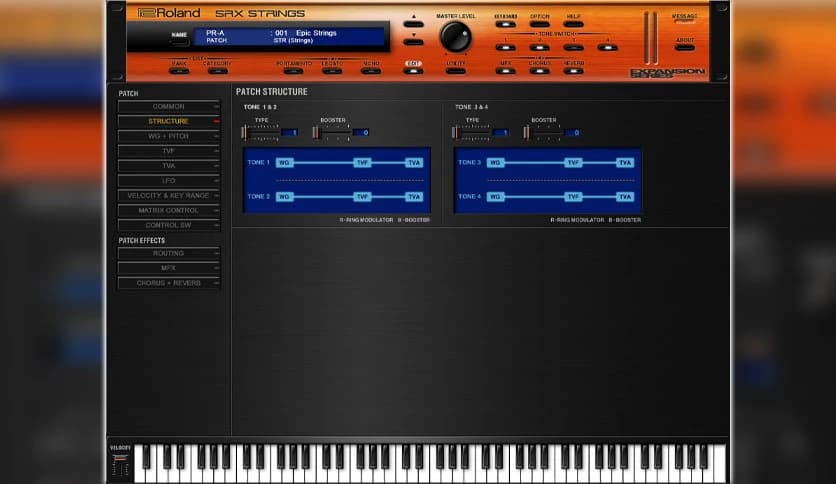This screenshot has width=836, height=484.
Task: Open the TVA page
Action: [168, 166]
